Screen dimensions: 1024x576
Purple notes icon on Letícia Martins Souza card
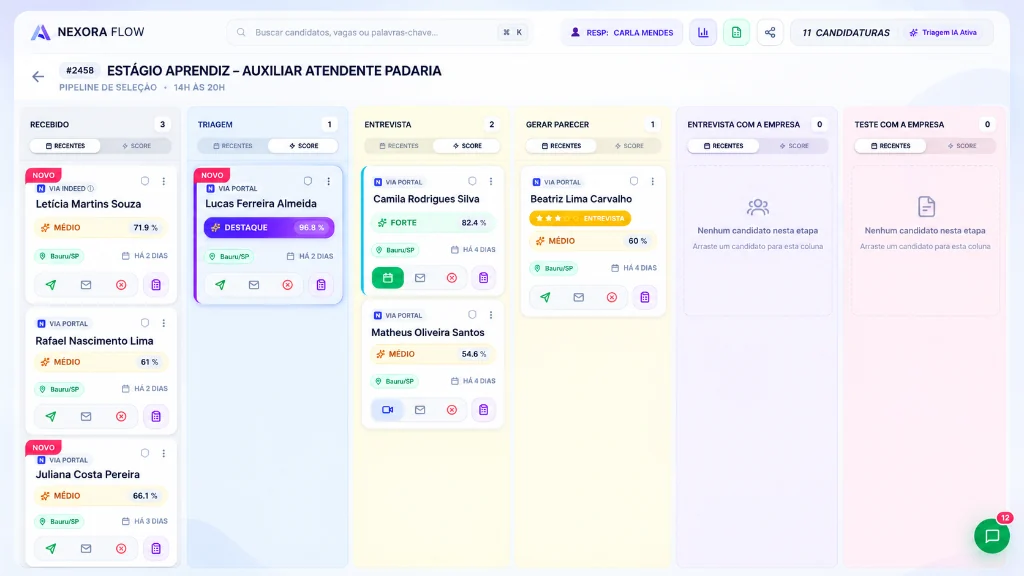(156, 285)
